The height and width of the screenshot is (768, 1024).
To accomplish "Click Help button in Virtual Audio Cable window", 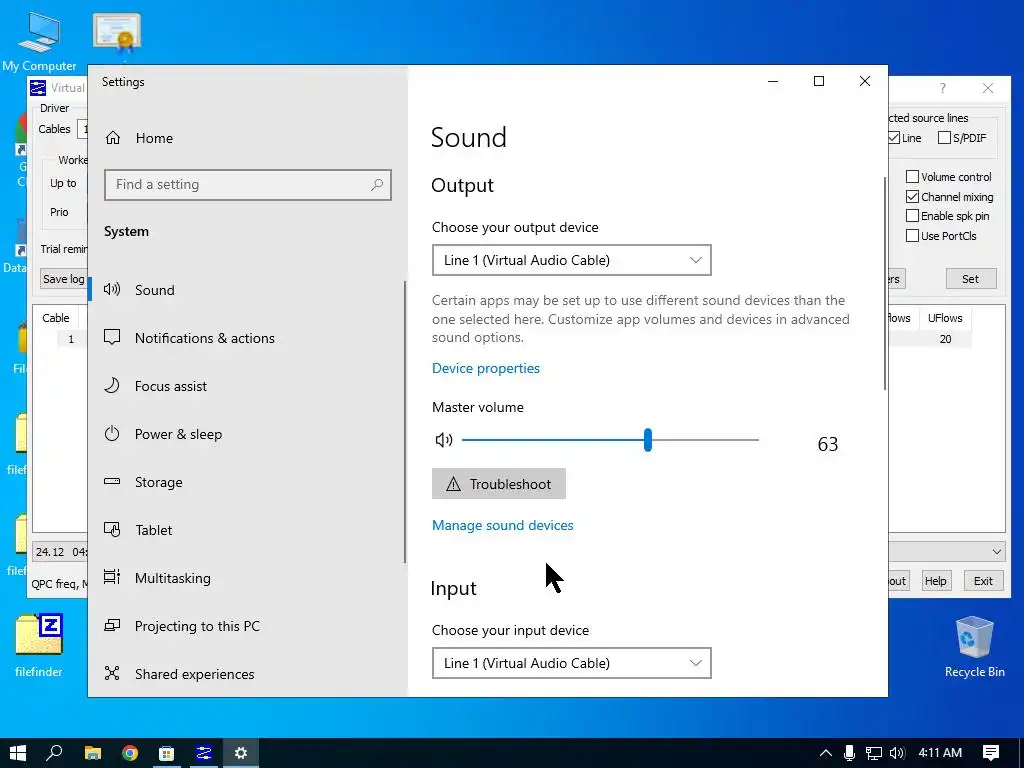I will 935,581.
